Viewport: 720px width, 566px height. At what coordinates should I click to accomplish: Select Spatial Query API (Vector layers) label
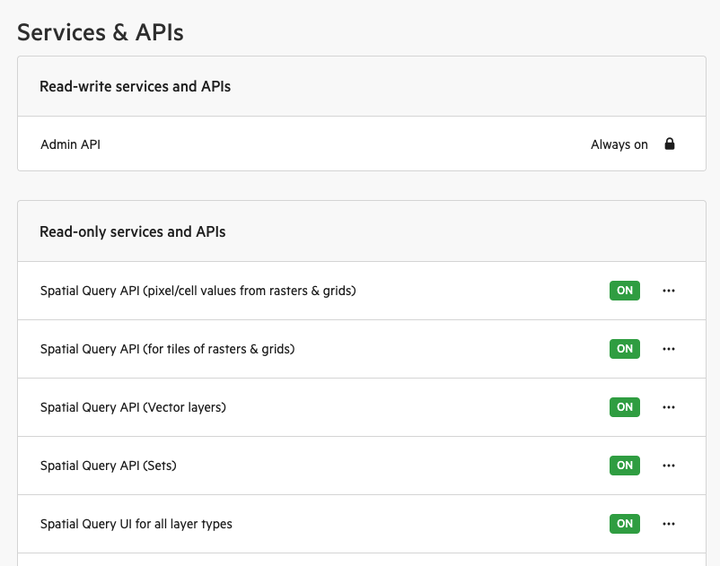pos(133,407)
